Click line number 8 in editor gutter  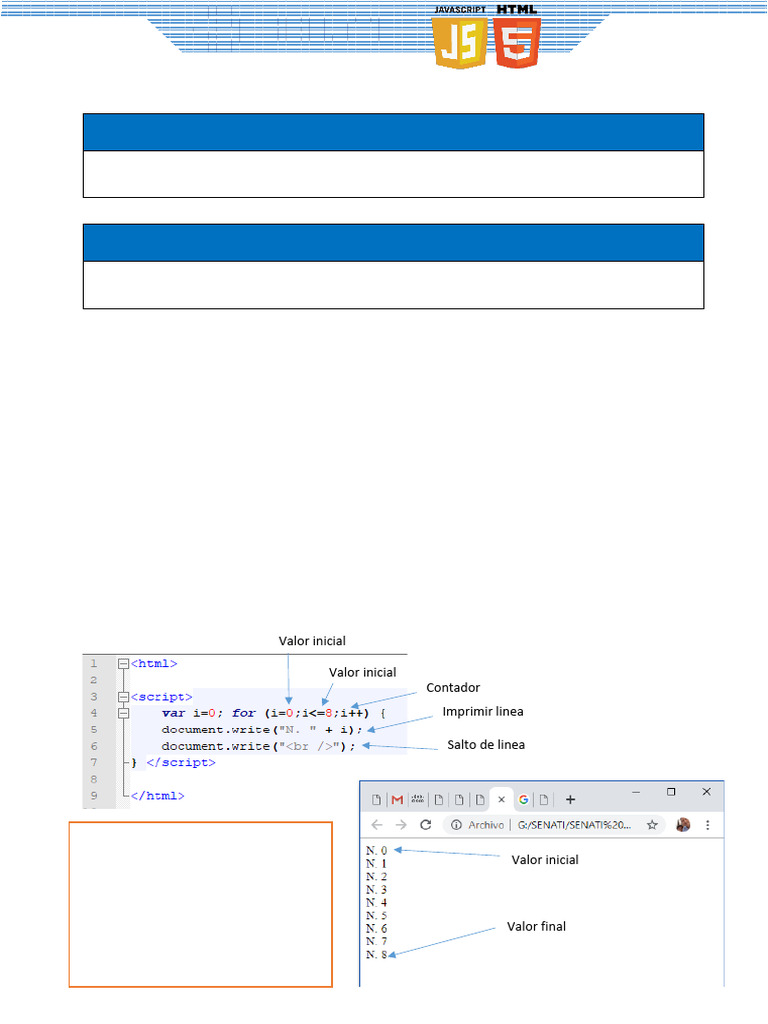[x=93, y=779]
